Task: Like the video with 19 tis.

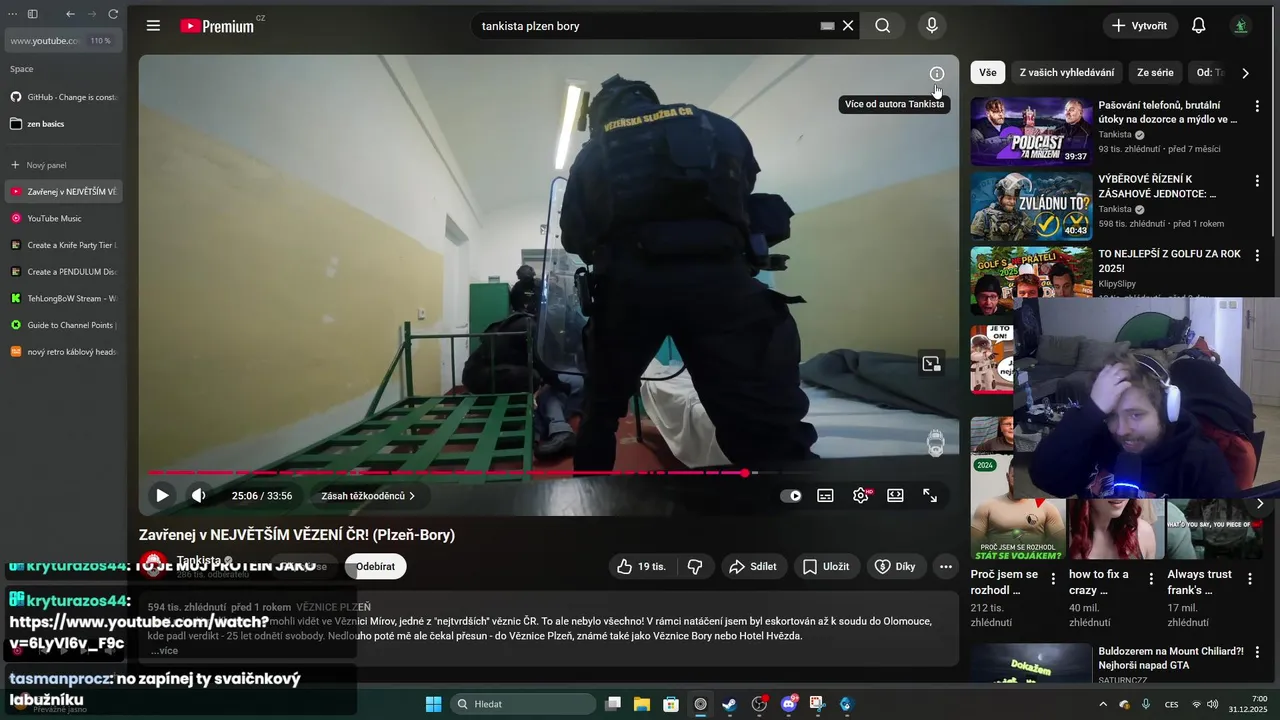Action: pyautogui.click(x=641, y=566)
